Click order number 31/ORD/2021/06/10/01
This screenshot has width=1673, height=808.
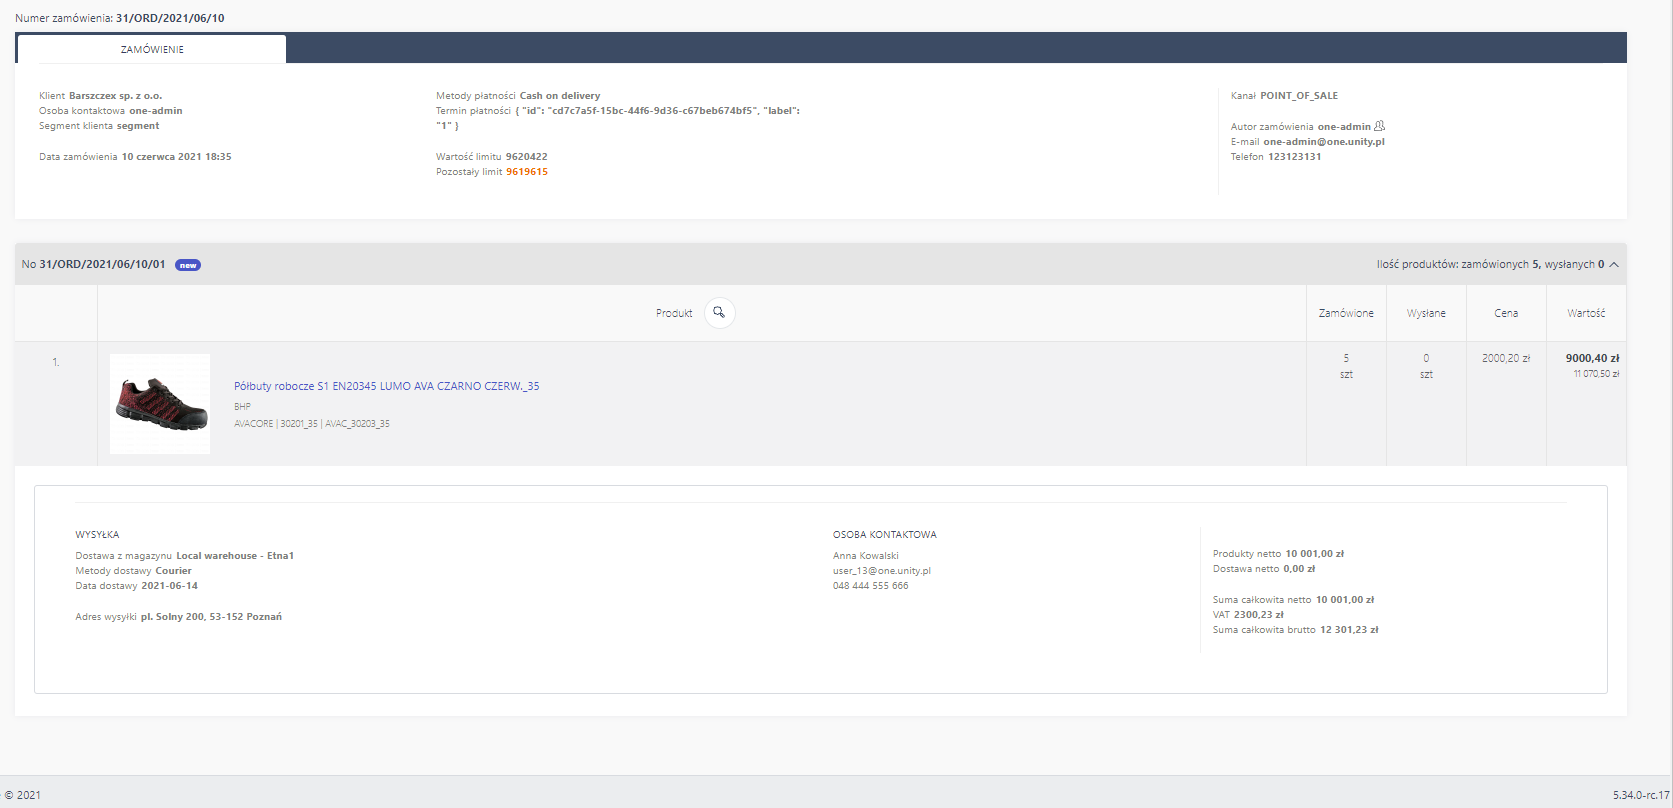[x=102, y=265]
